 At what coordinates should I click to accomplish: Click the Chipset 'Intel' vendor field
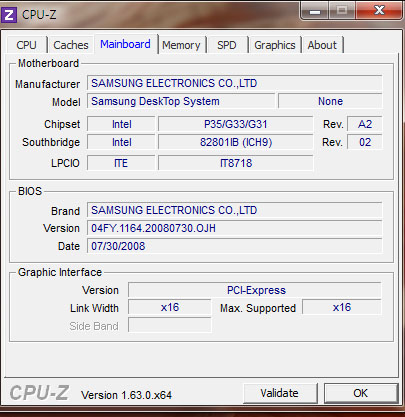pyautogui.click(x=121, y=124)
